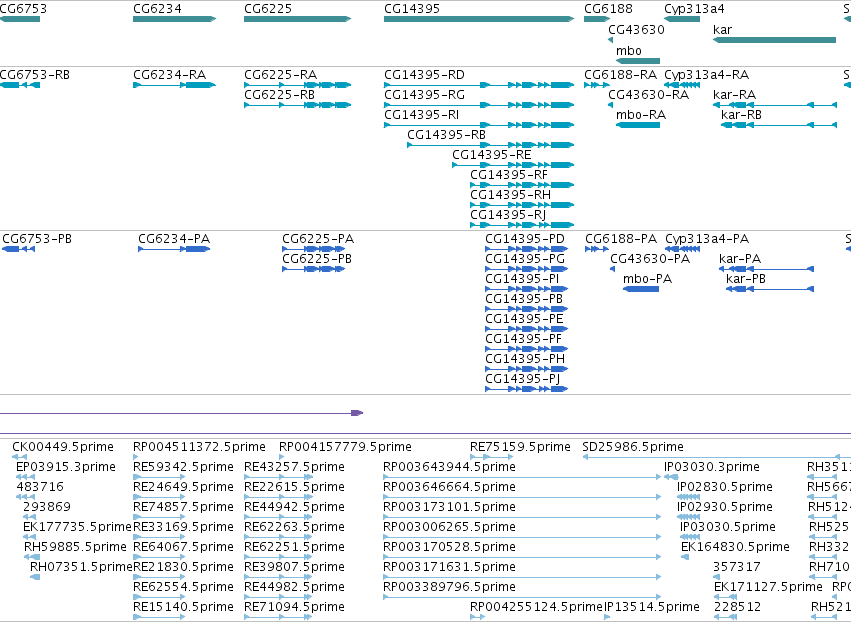
Task: Open transcript CG14395-RB label
Action: pos(446,135)
